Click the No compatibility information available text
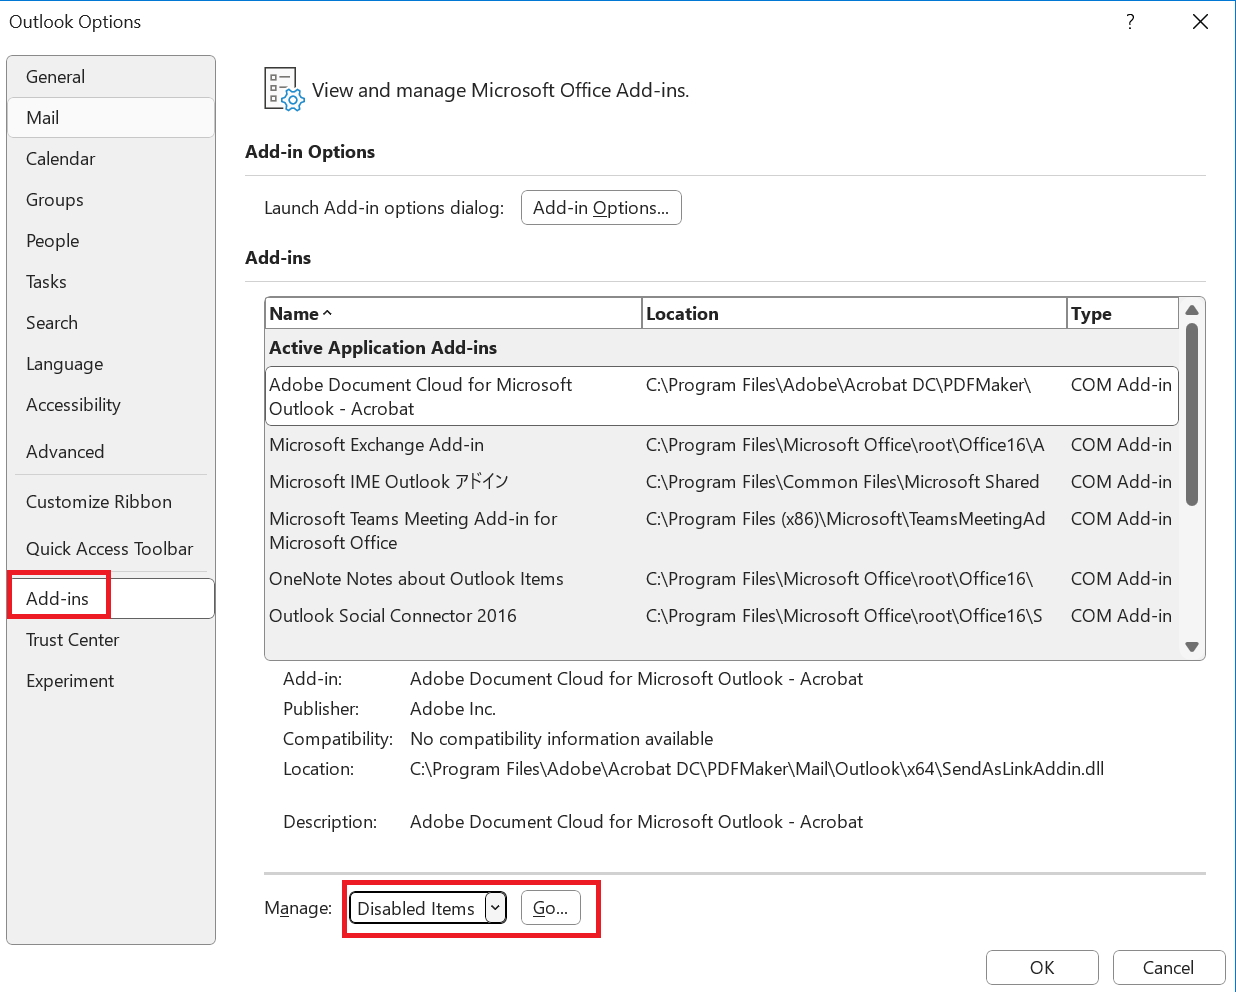 point(562,739)
